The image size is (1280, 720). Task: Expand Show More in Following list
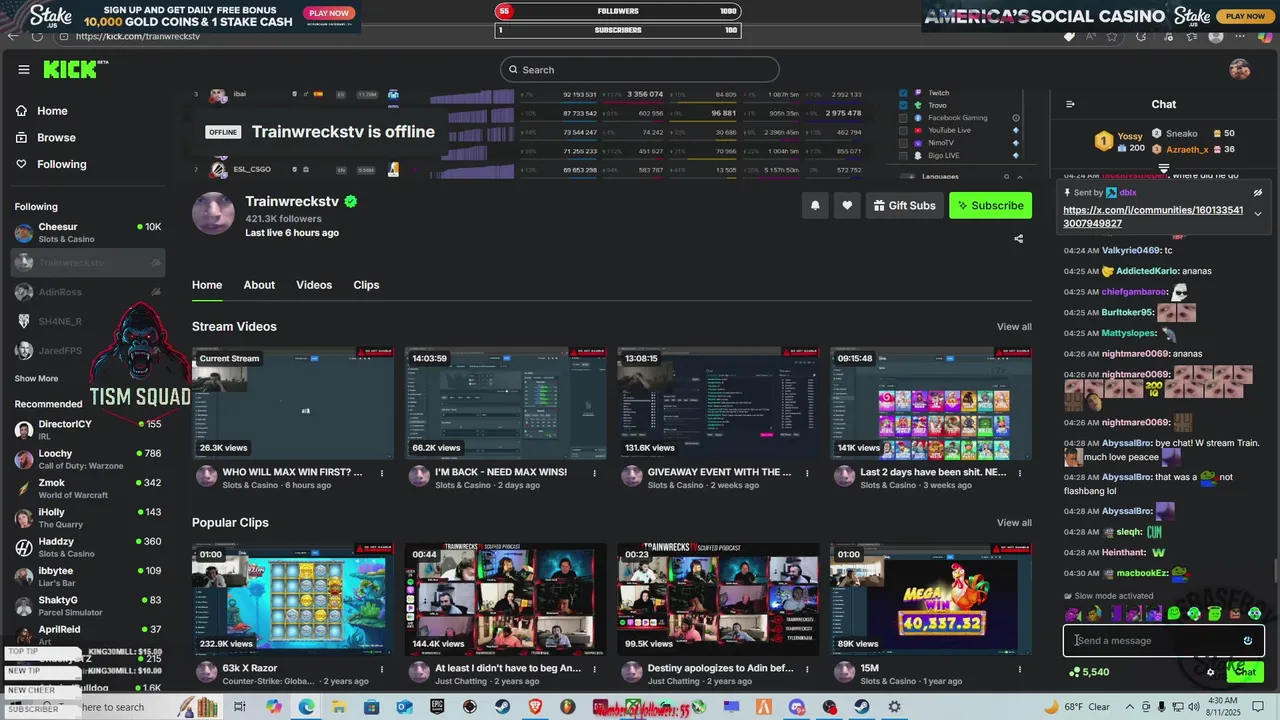[x=36, y=379]
